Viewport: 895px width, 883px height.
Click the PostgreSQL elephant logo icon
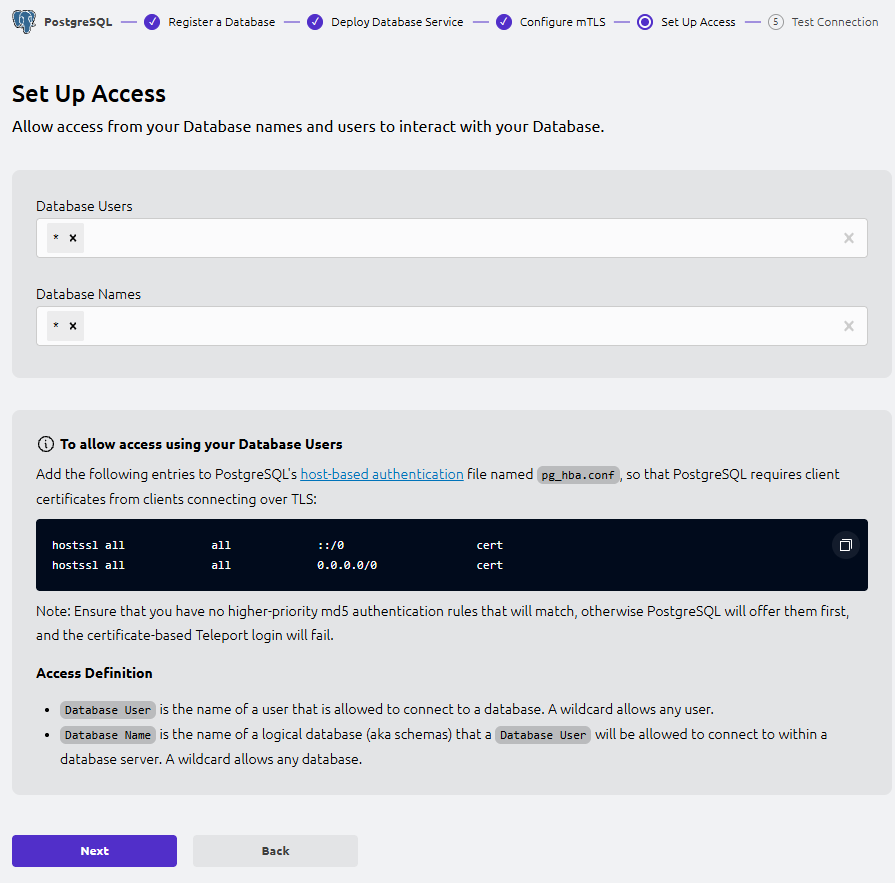pos(24,21)
